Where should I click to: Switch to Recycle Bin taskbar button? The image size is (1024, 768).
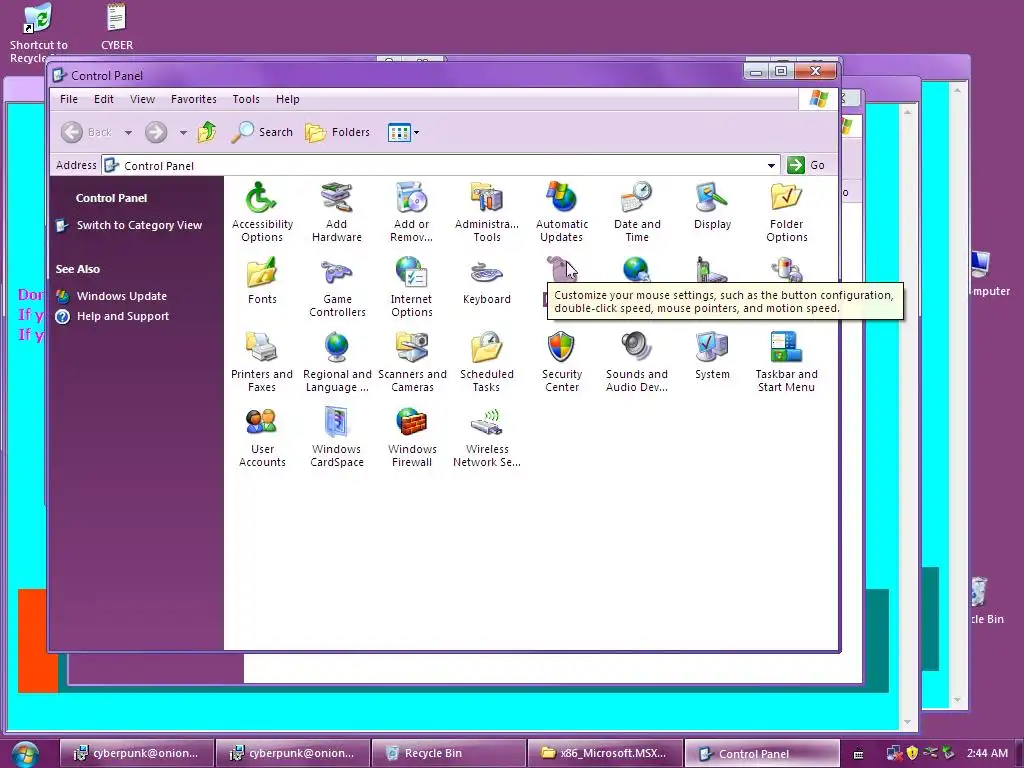tap(449, 753)
